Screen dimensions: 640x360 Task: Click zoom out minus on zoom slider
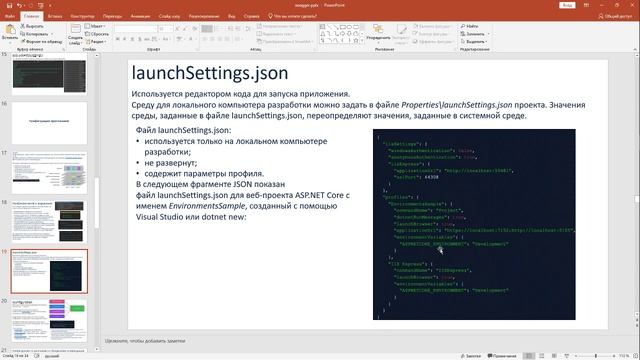(x=576, y=356)
